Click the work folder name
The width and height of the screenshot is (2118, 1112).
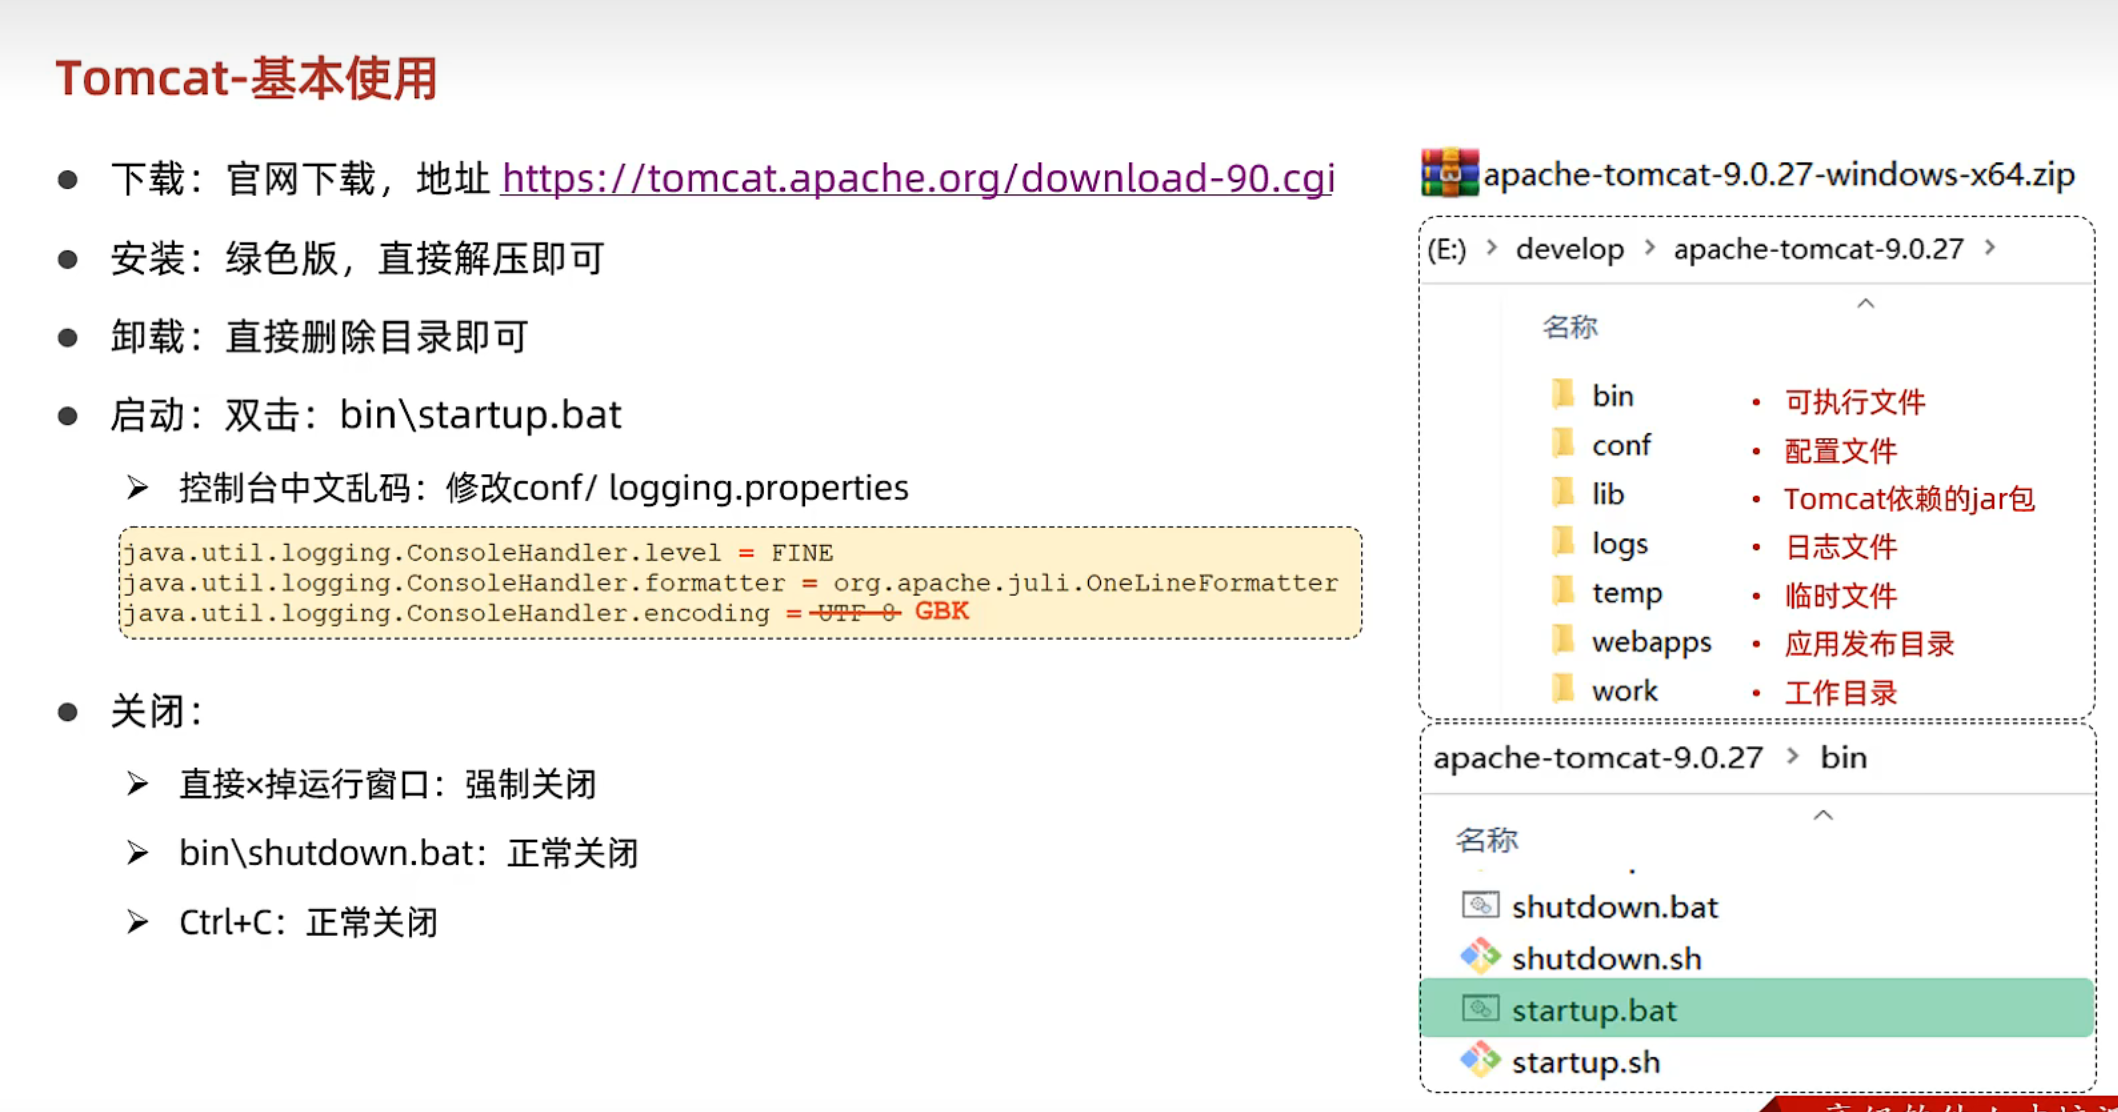[1625, 691]
